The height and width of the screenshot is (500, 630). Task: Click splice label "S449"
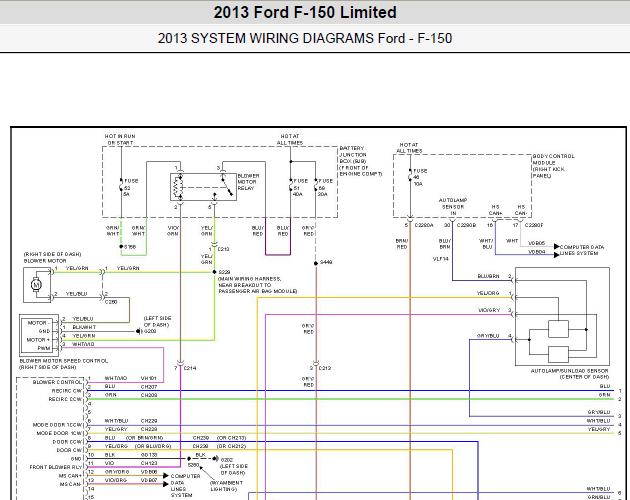326,262
